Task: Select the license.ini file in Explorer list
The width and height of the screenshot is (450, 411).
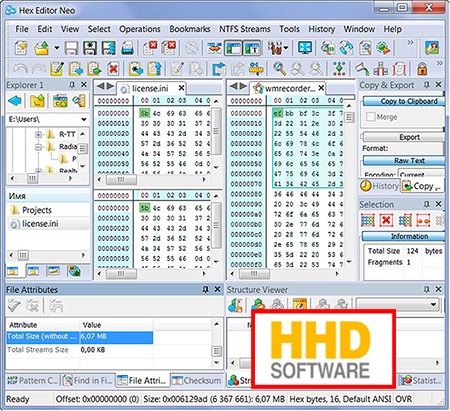Action: [x=48, y=224]
